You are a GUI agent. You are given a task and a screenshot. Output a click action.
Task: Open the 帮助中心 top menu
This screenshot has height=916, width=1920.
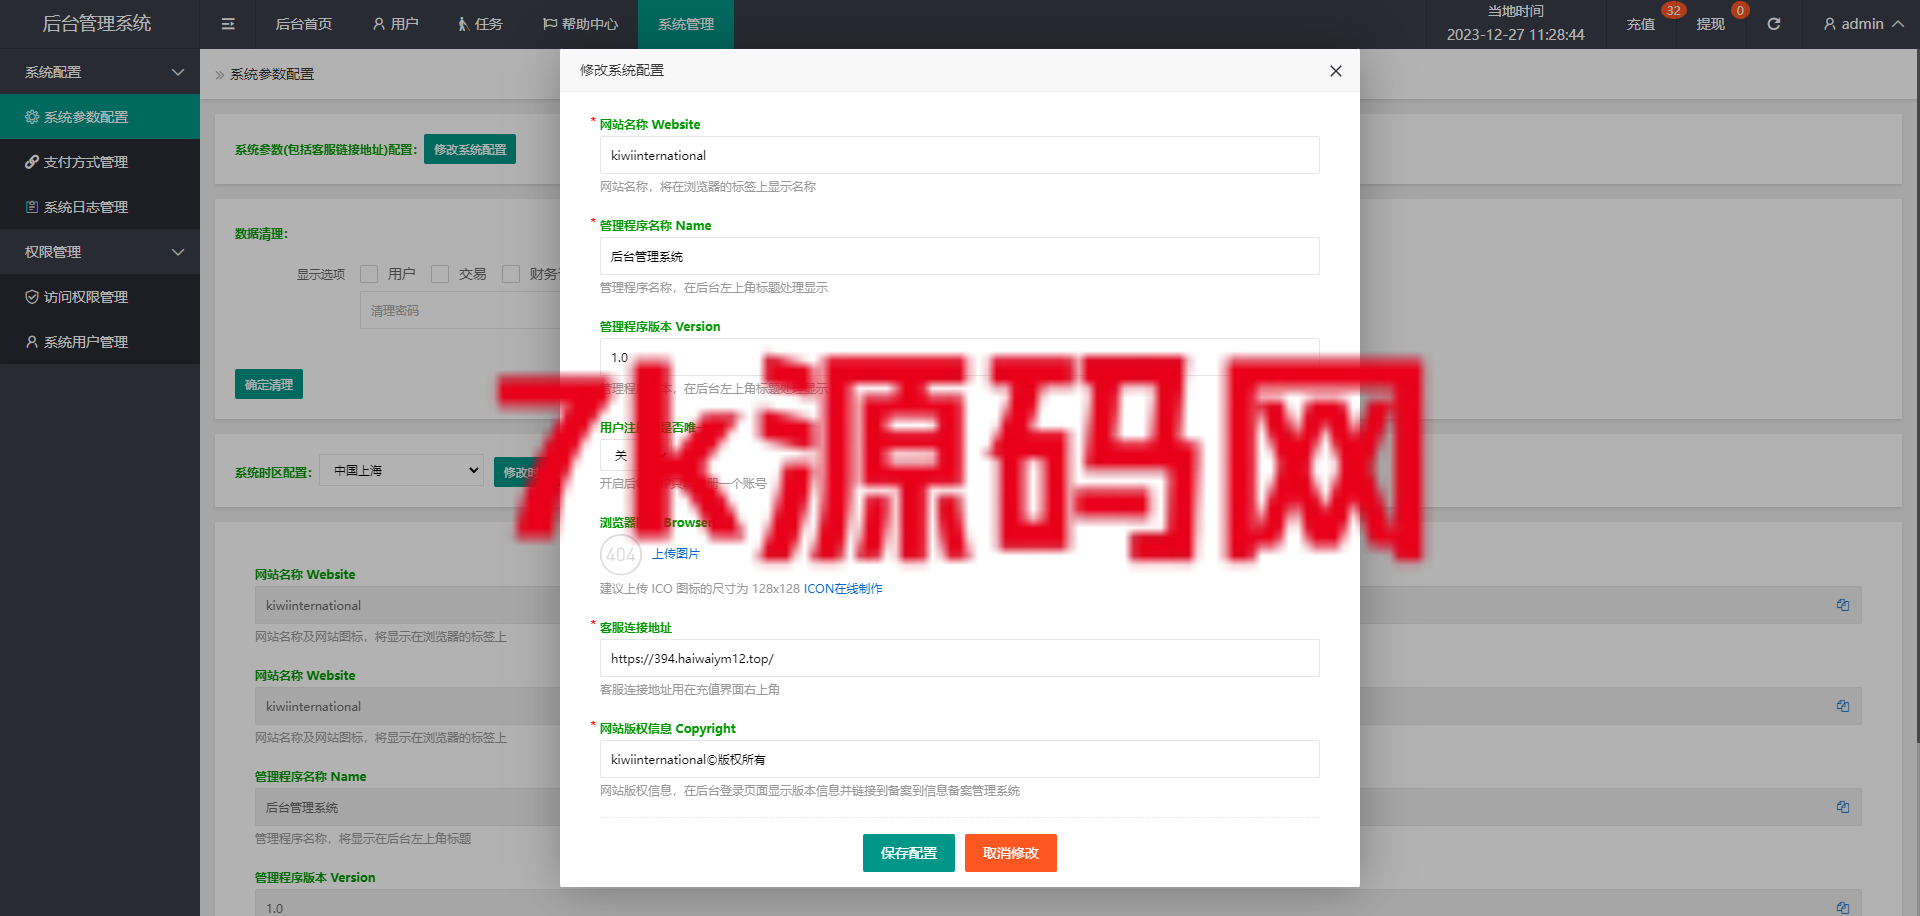coord(580,24)
